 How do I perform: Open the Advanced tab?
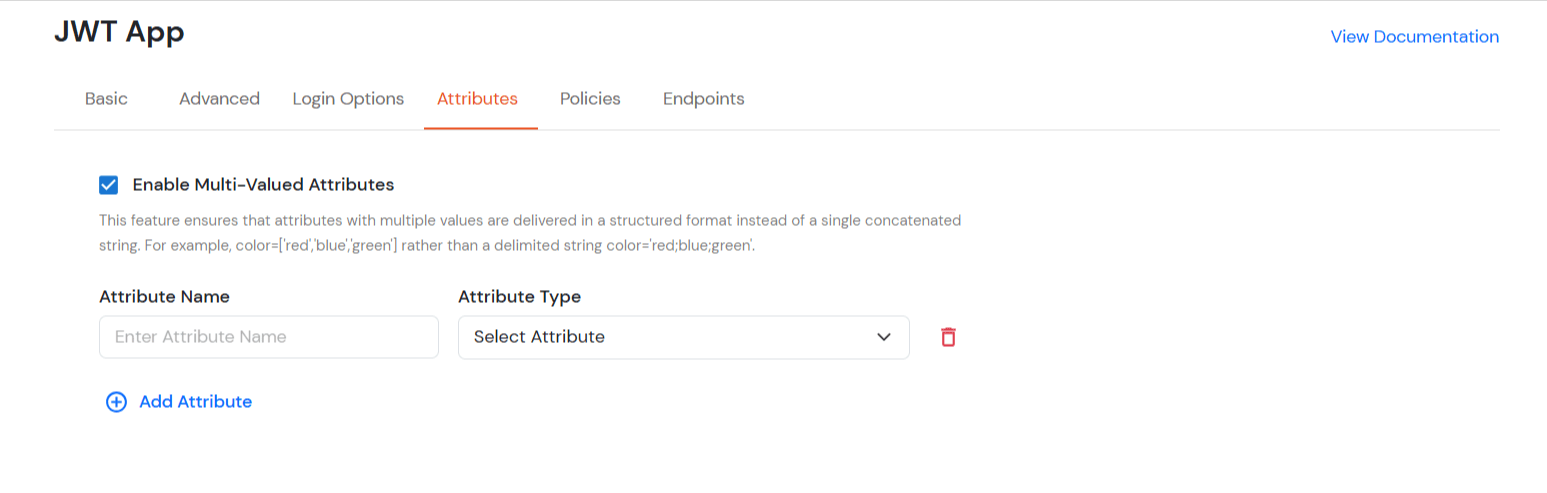pyautogui.click(x=219, y=99)
